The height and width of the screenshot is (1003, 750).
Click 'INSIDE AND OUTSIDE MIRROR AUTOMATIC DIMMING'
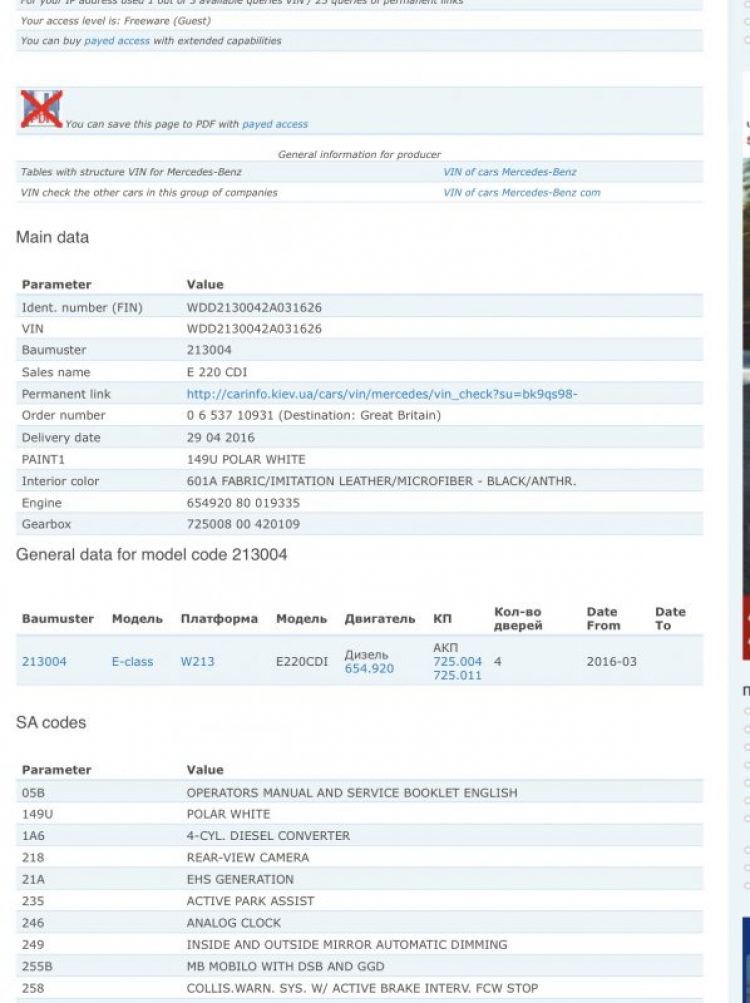coord(347,945)
